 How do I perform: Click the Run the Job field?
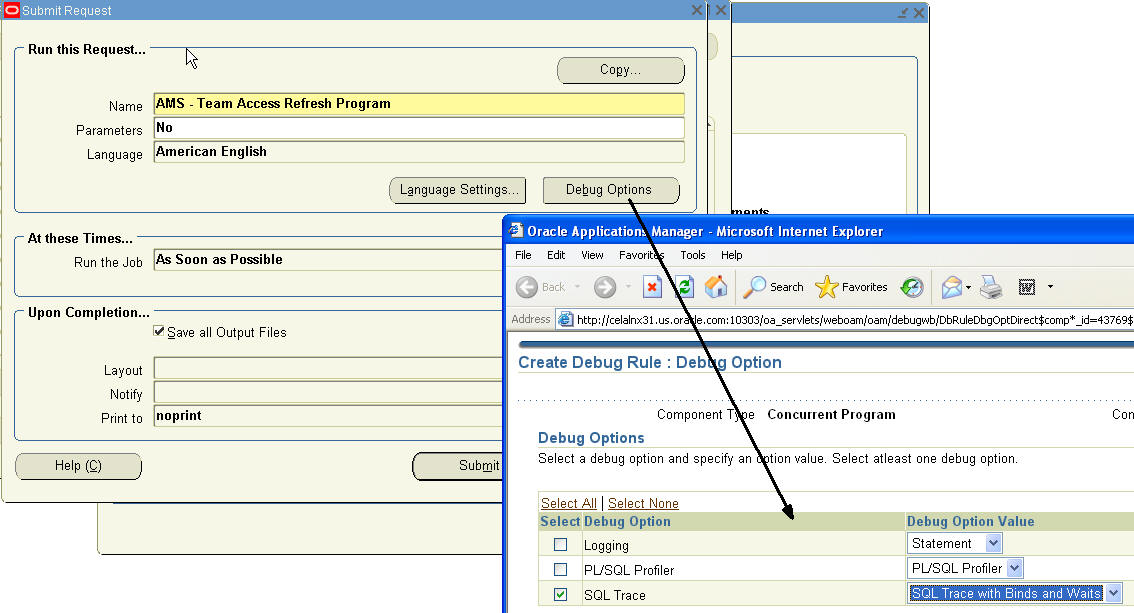tap(328, 260)
